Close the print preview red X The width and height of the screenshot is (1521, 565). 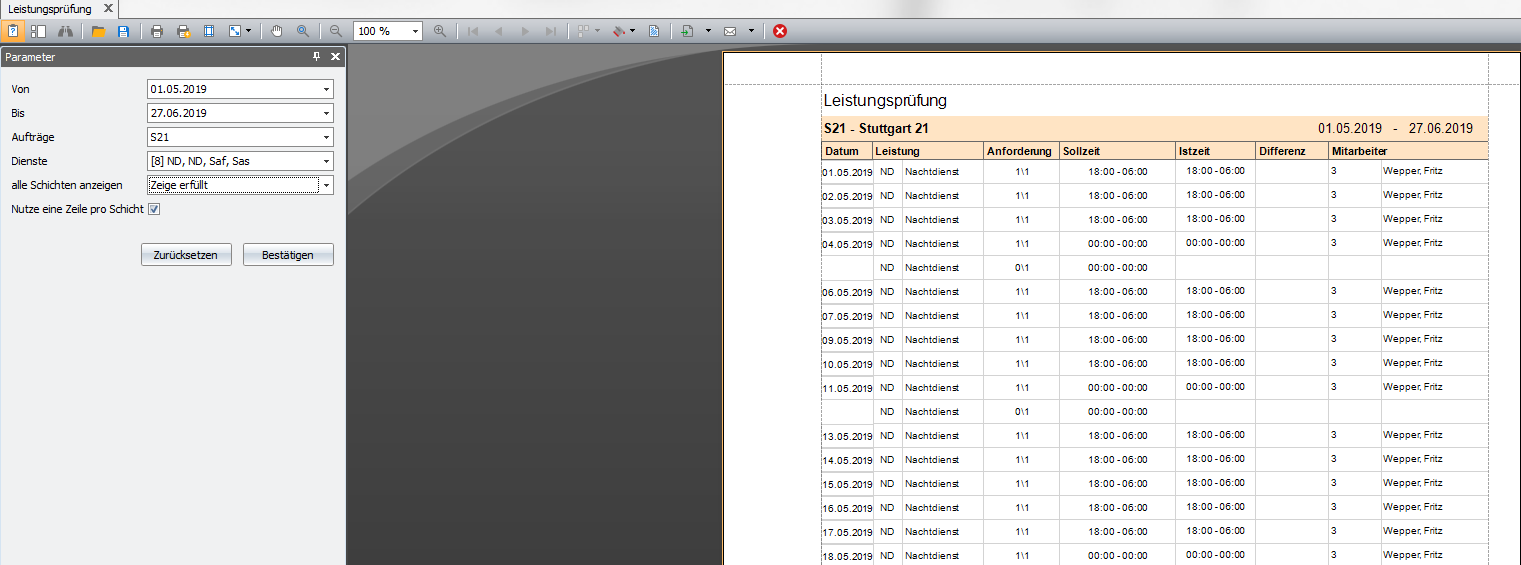click(x=780, y=31)
